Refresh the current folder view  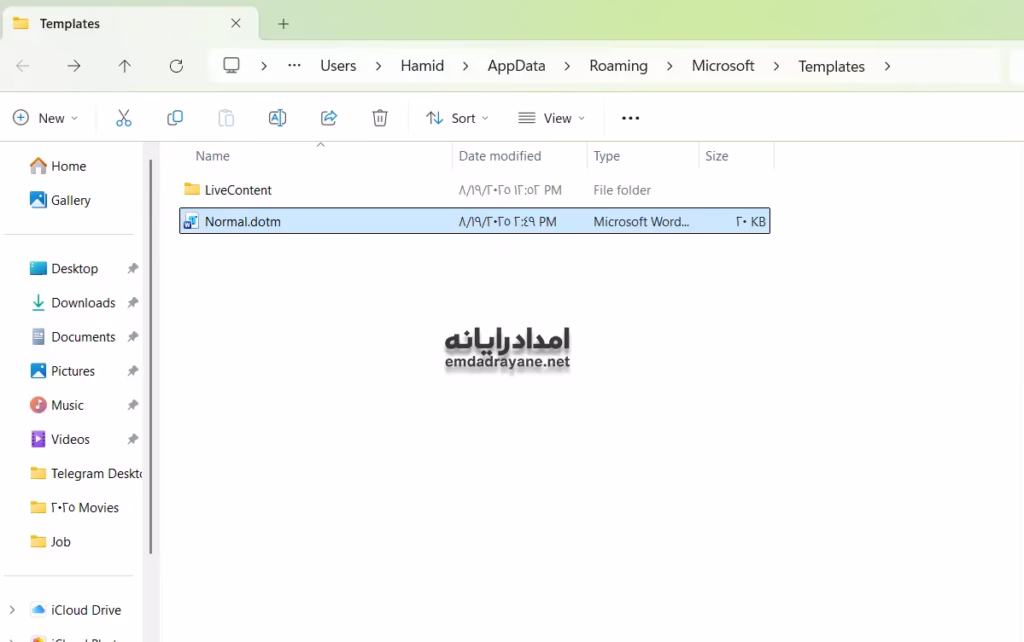pyautogui.click(x=176, y=66)
